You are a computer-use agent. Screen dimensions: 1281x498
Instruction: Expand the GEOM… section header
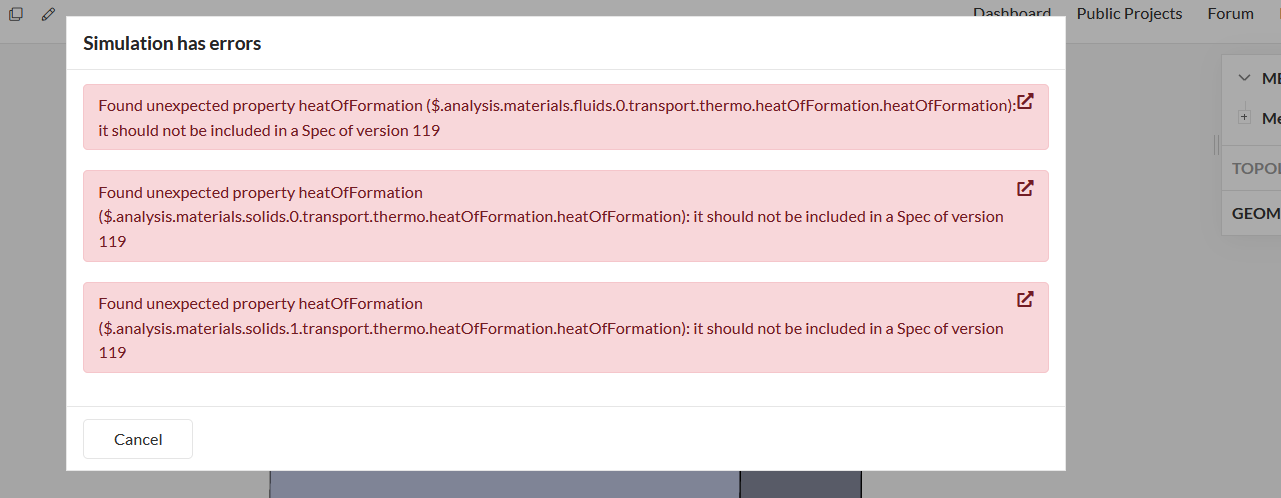pos(1256,213)
